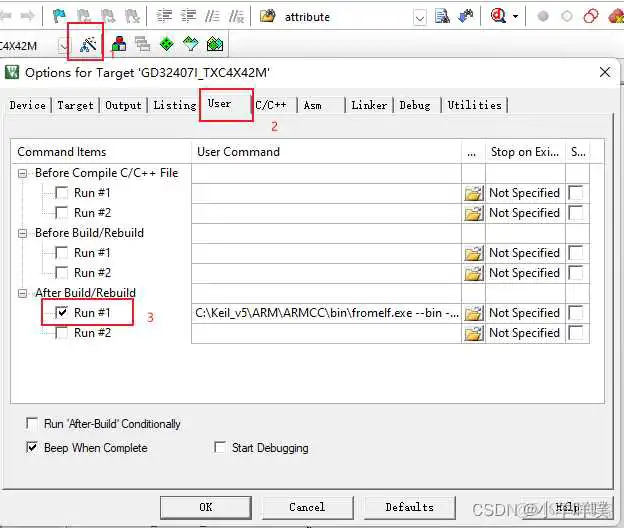The width and height of the screenshot is (624, 528).
Task: Check Run 'After-Build' Conditionally
Action: pyautogui.click(x=32, y=423)
